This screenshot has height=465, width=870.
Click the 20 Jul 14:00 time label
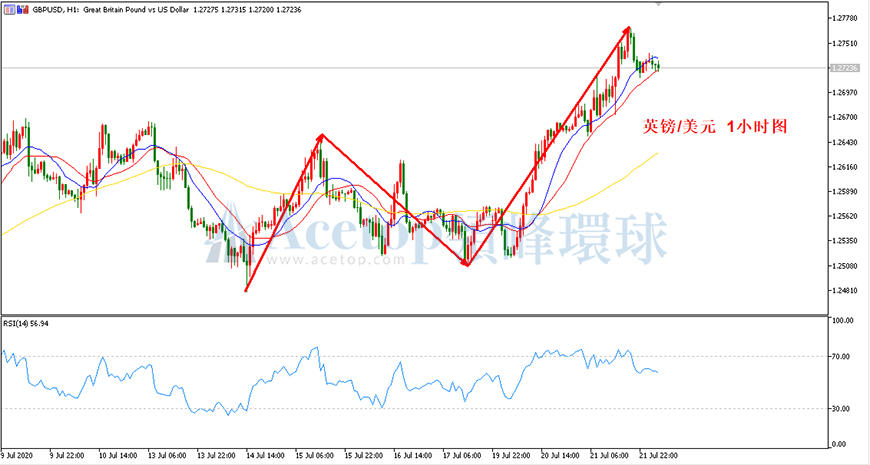[x=560, y=456]
